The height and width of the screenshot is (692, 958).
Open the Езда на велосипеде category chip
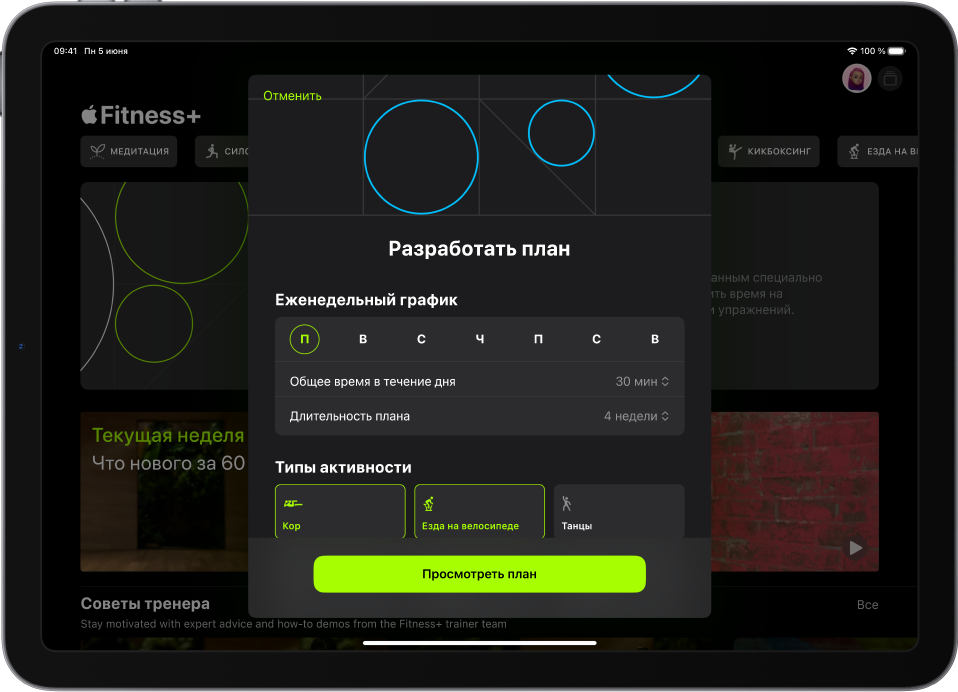[x=877, y=151]
